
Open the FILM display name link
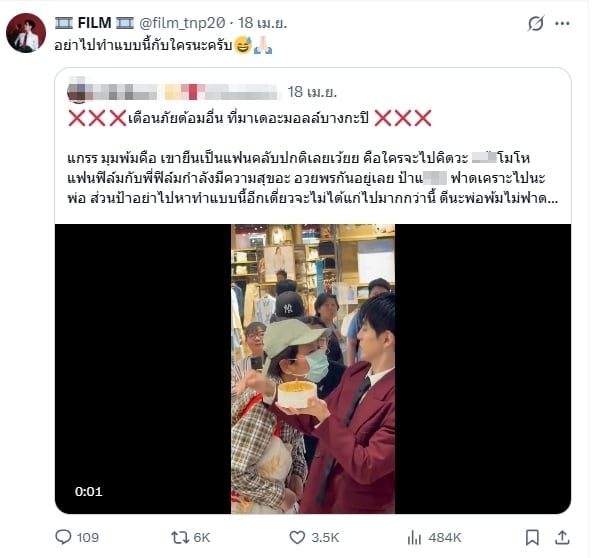(94, 23)
